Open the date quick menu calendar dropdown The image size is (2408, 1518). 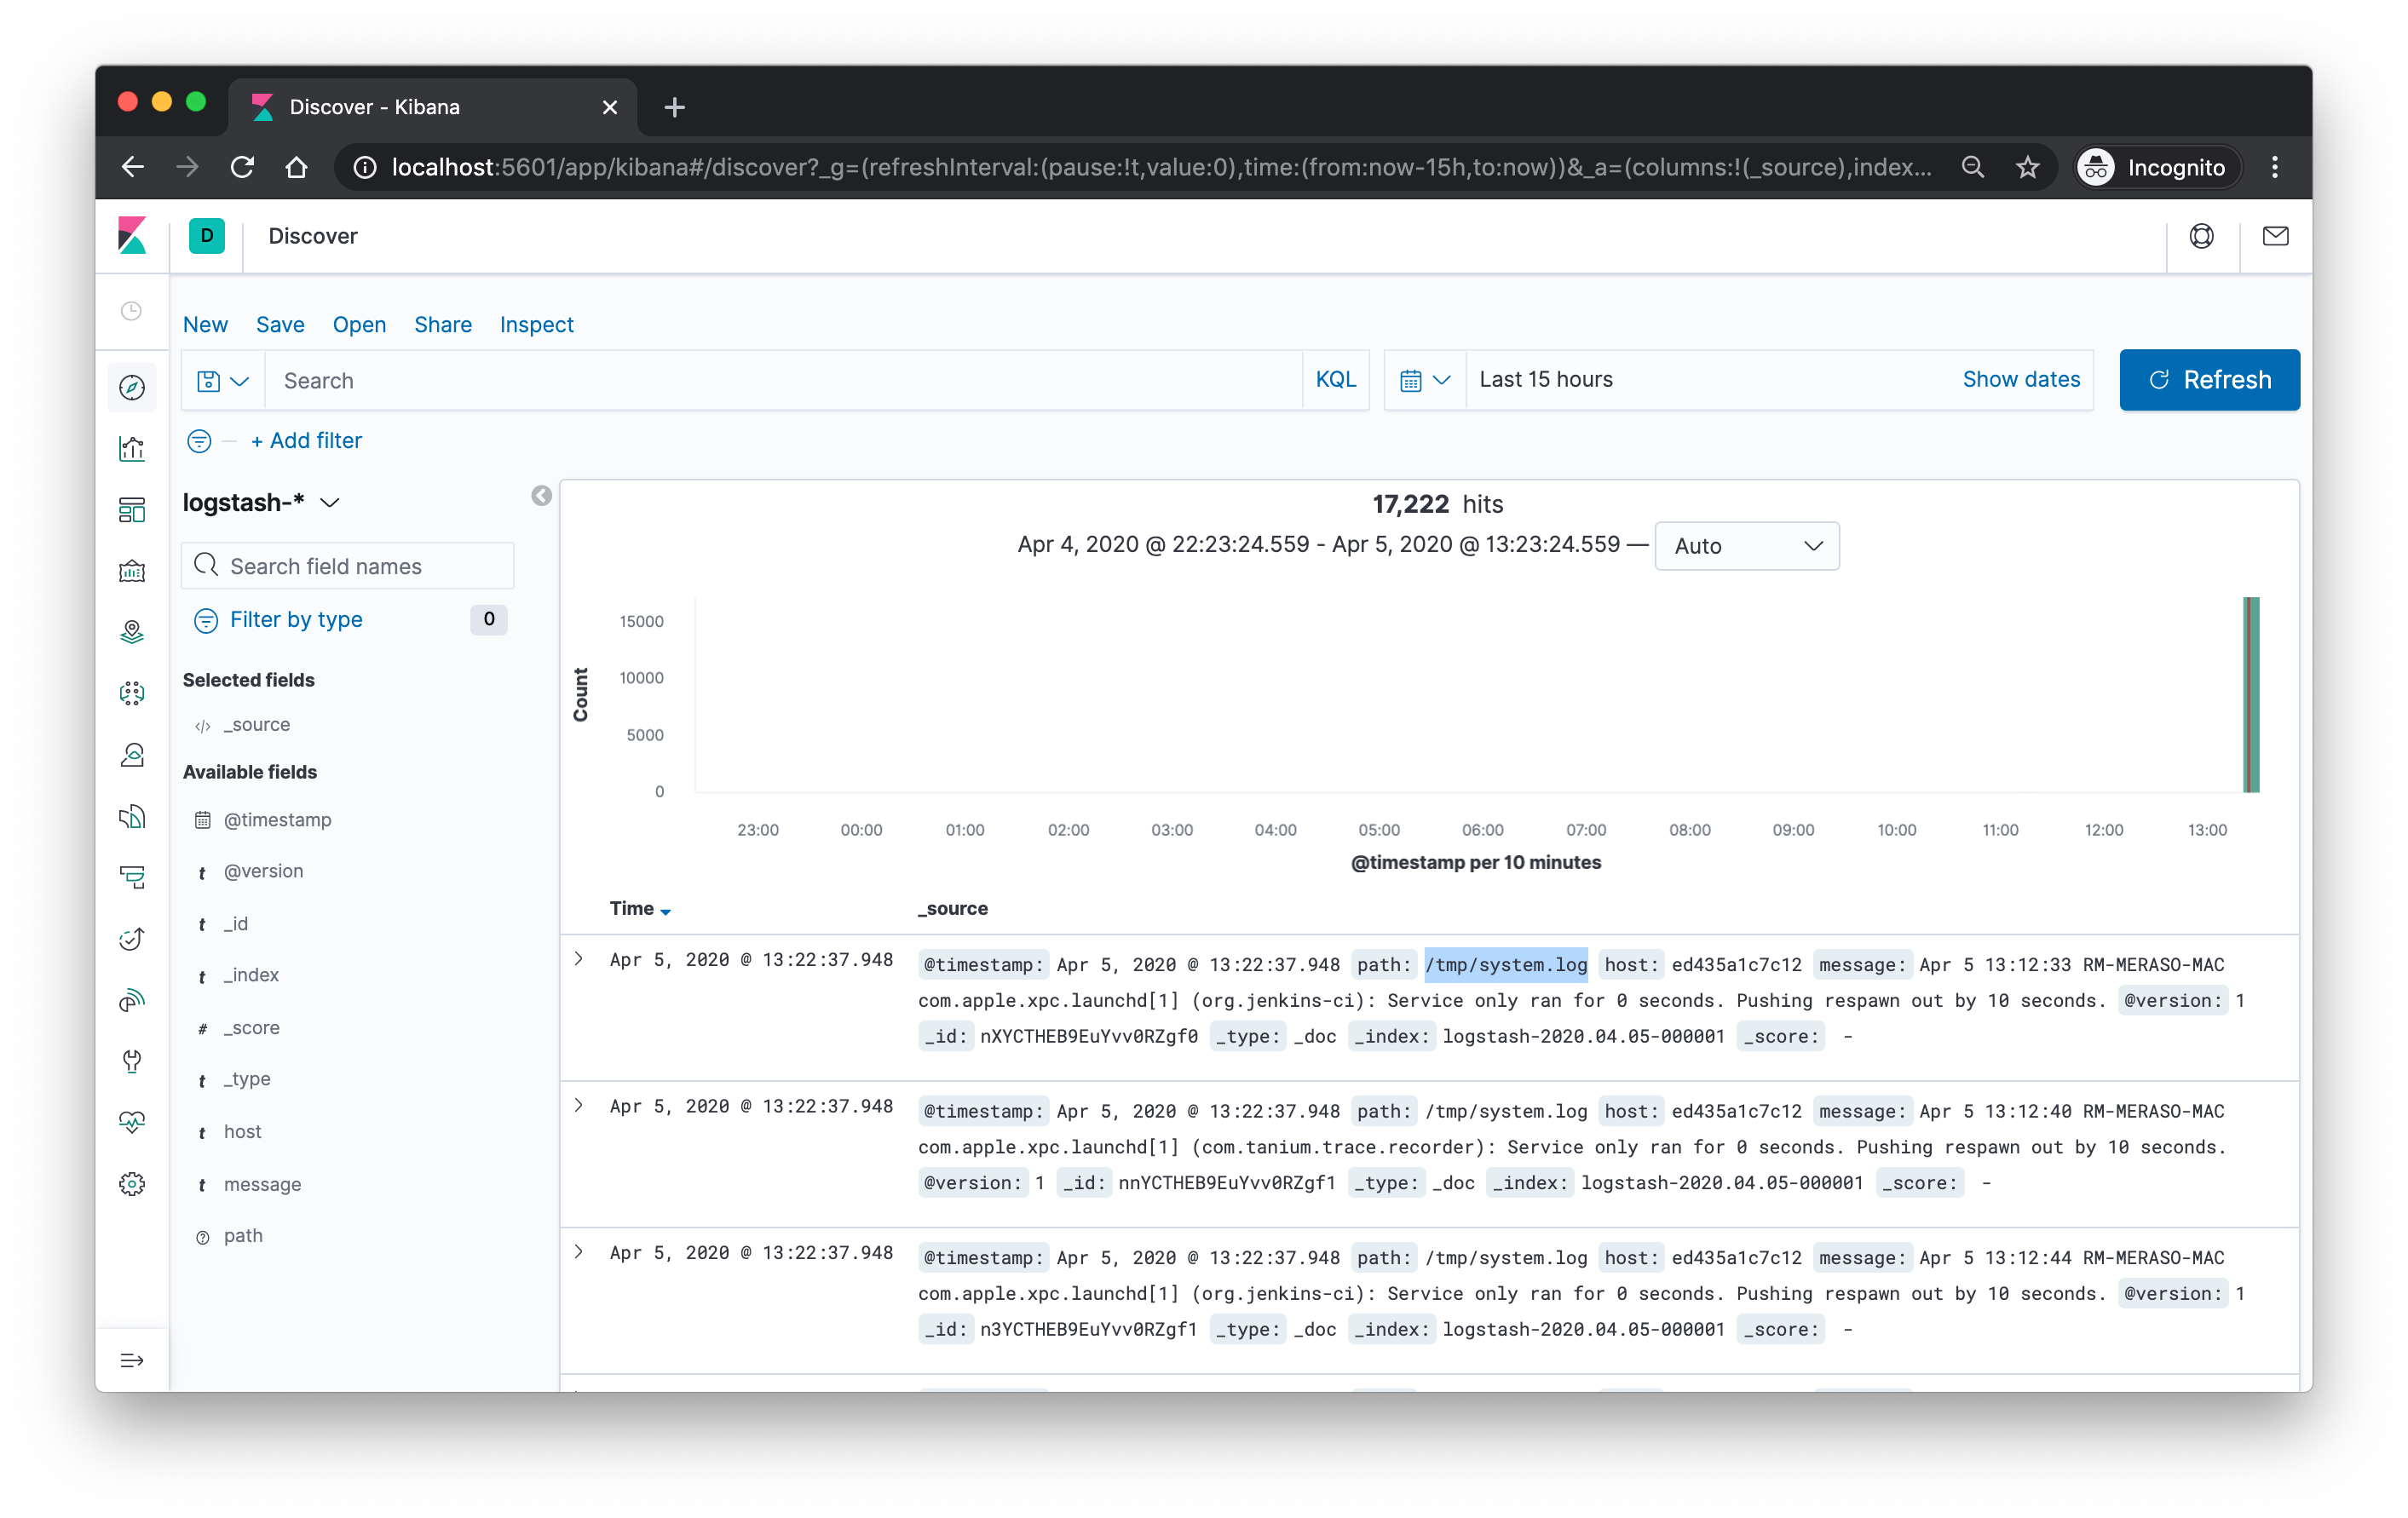pos(1425,380)
